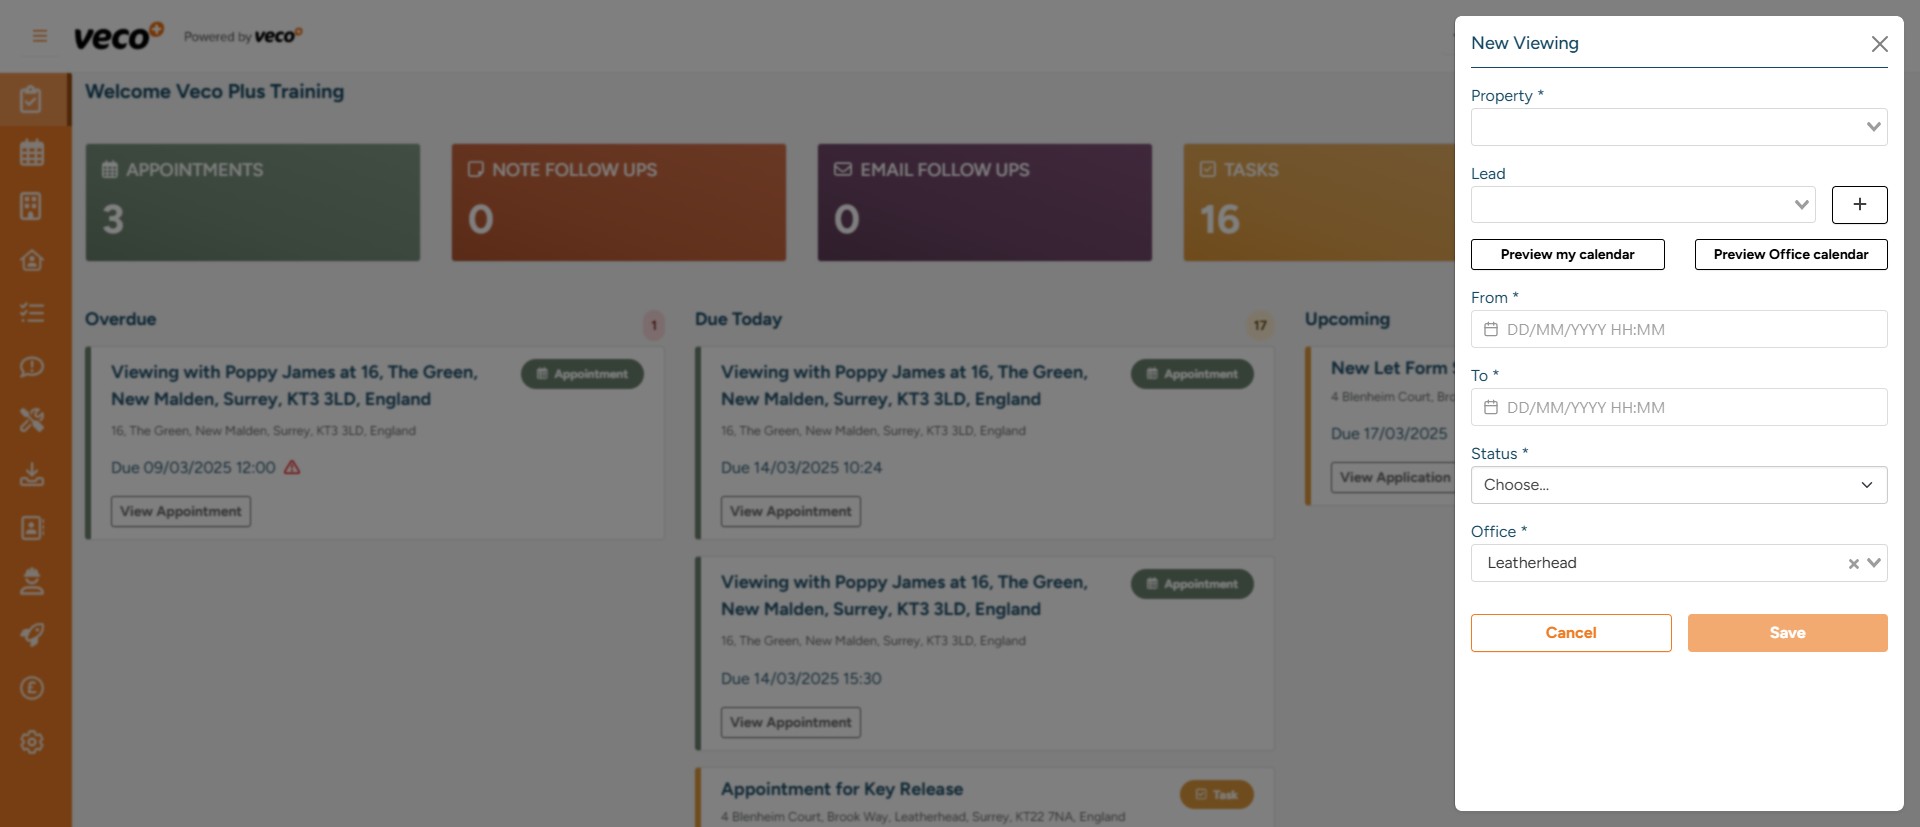Image resolution: width=1920 pixels, height=827 pixels.
Task: Cancel the new viewing
Action: click(1571, 633)
